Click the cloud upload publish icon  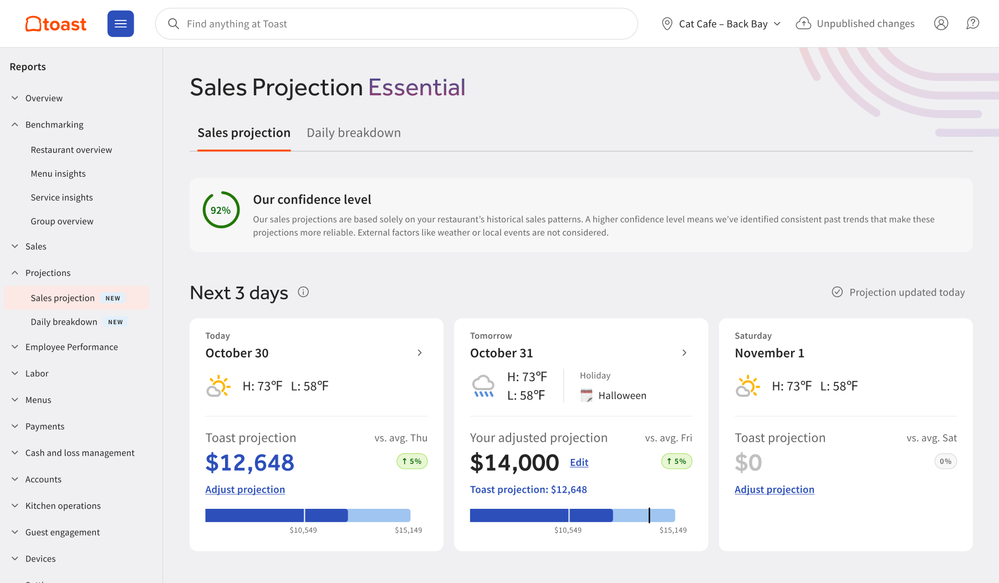tap(803, 24)
